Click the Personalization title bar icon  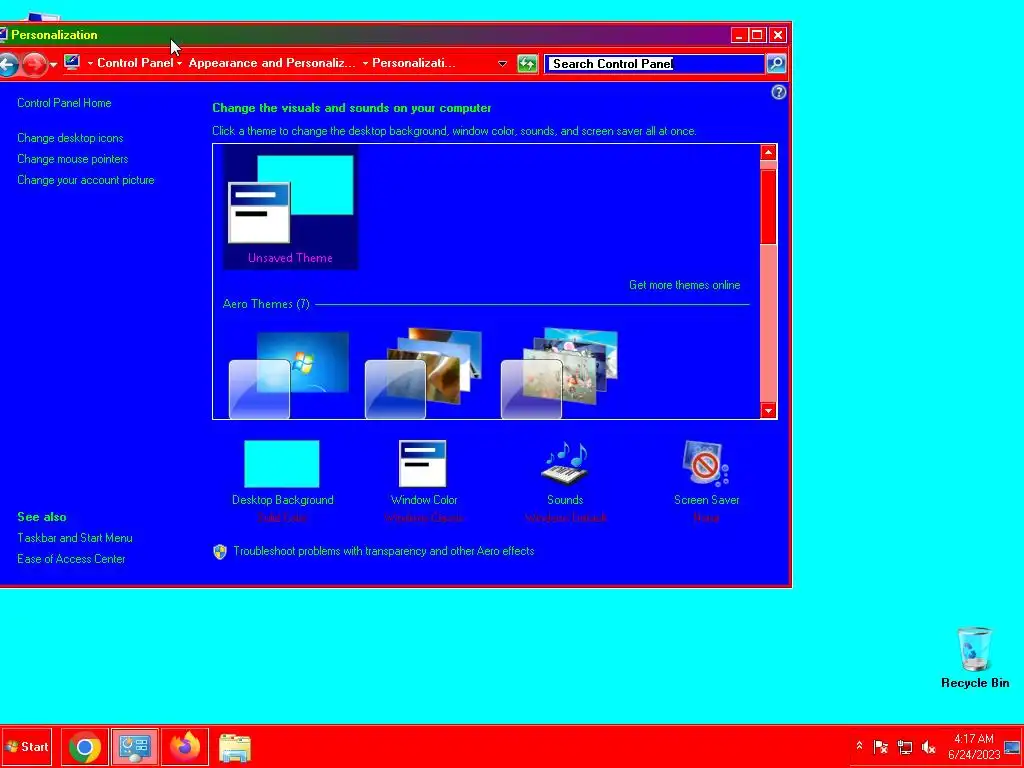[3, 35]
